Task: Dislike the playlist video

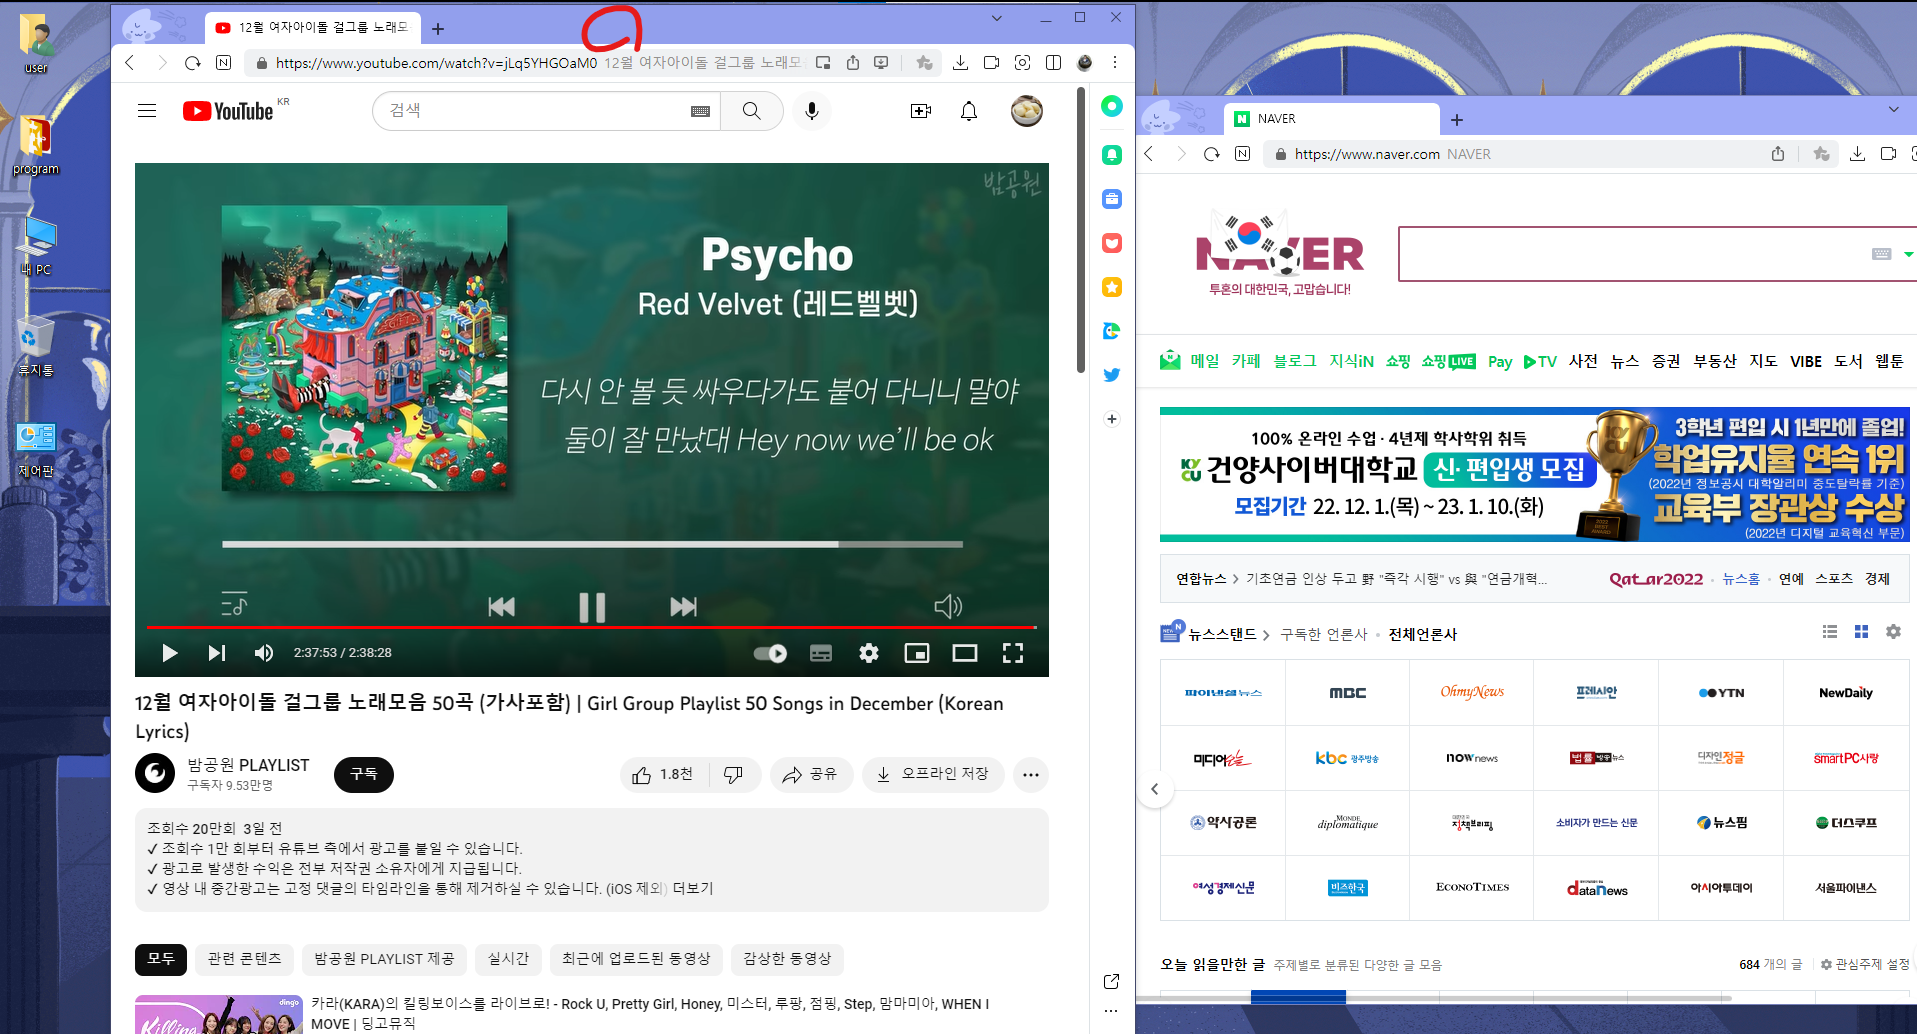Action: 734,775
